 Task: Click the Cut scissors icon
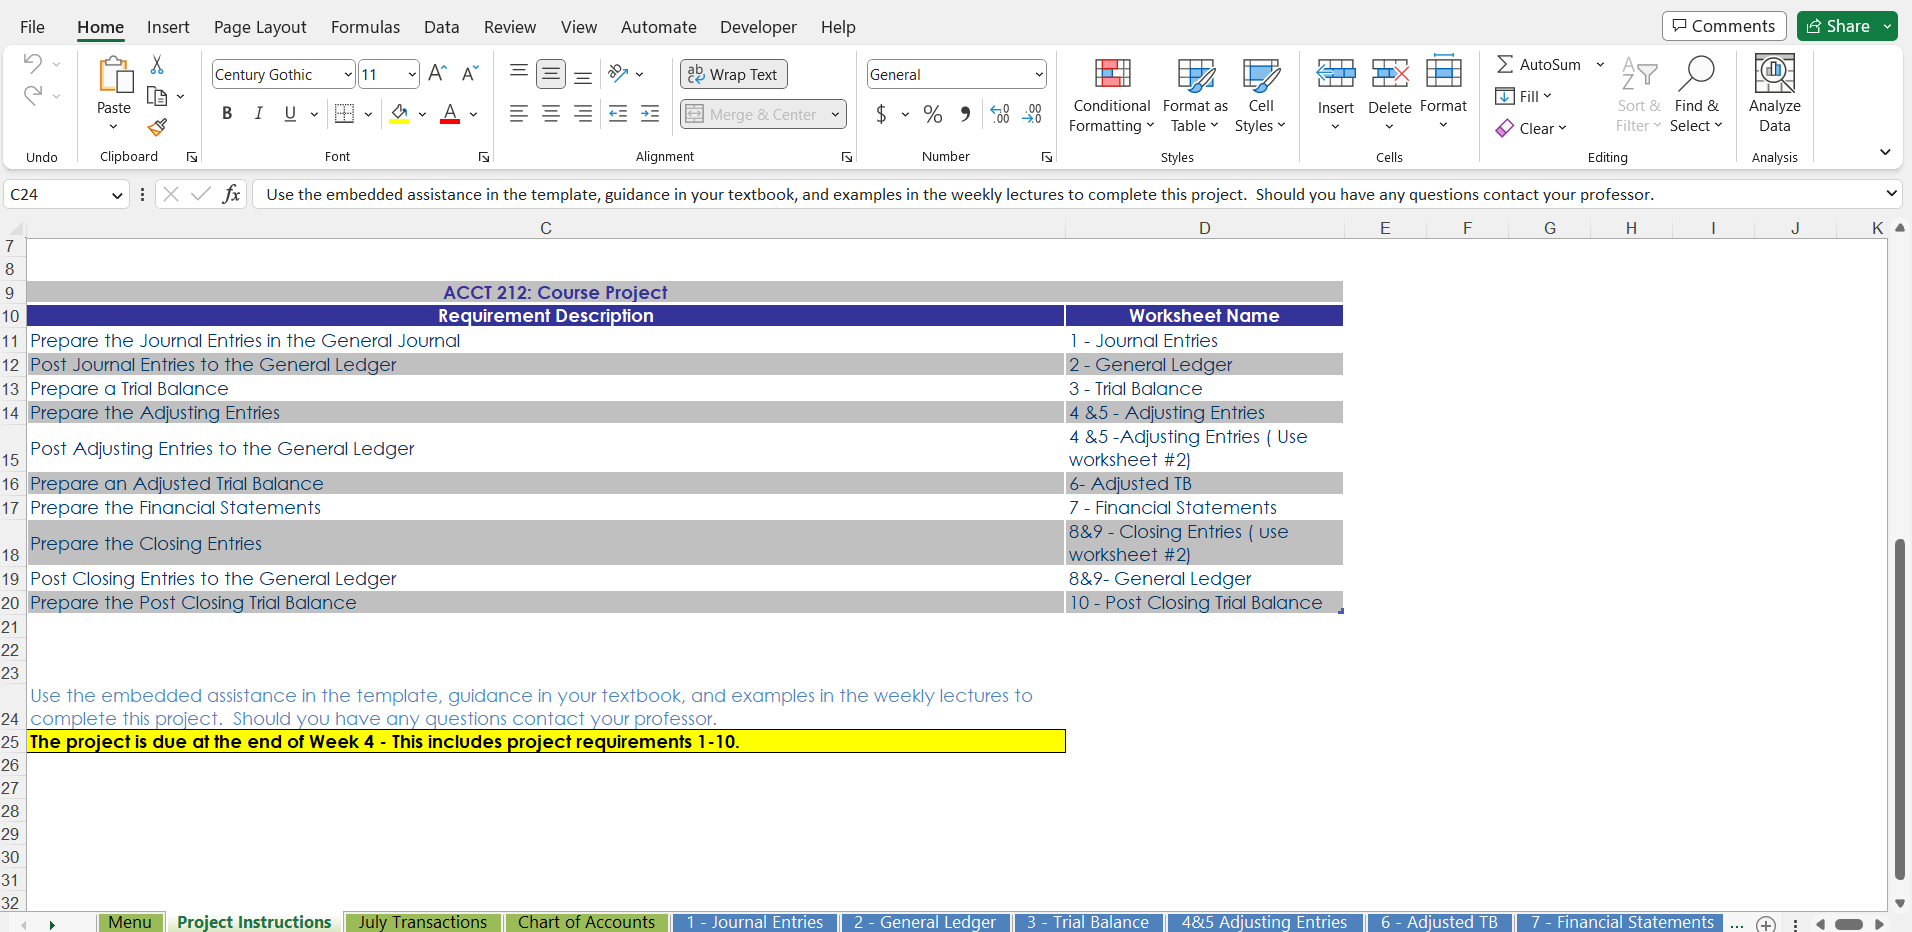tap(157, 65)
